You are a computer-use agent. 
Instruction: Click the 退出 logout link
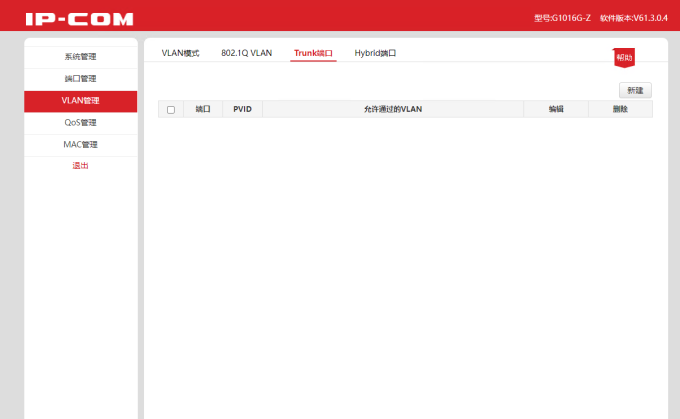tap(80, 166)
